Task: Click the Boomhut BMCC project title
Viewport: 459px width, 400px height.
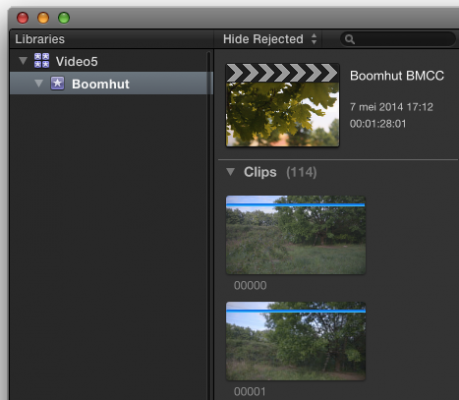Action: [397, 76]
